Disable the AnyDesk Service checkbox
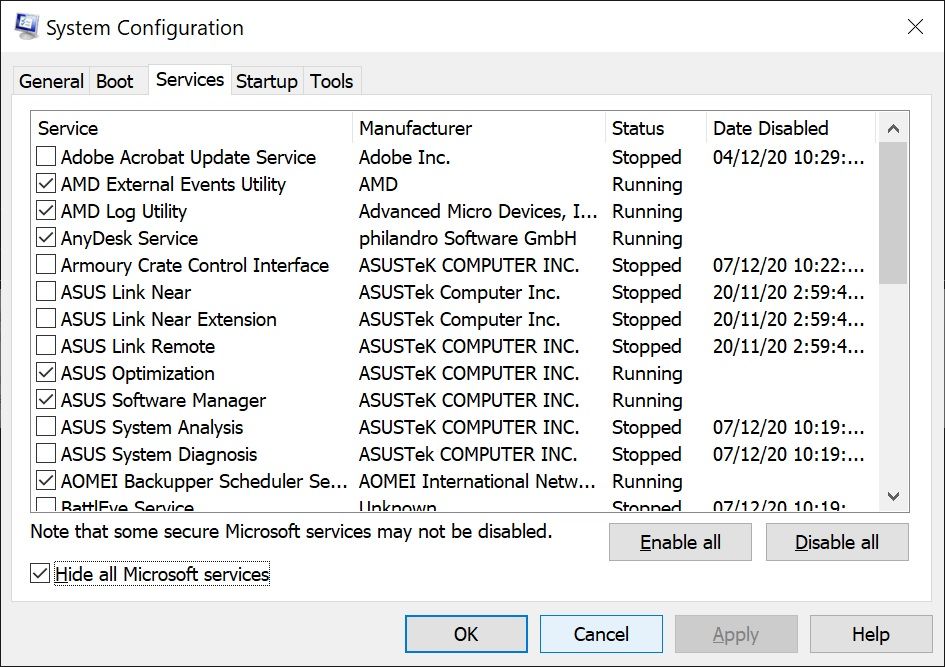 46,238
